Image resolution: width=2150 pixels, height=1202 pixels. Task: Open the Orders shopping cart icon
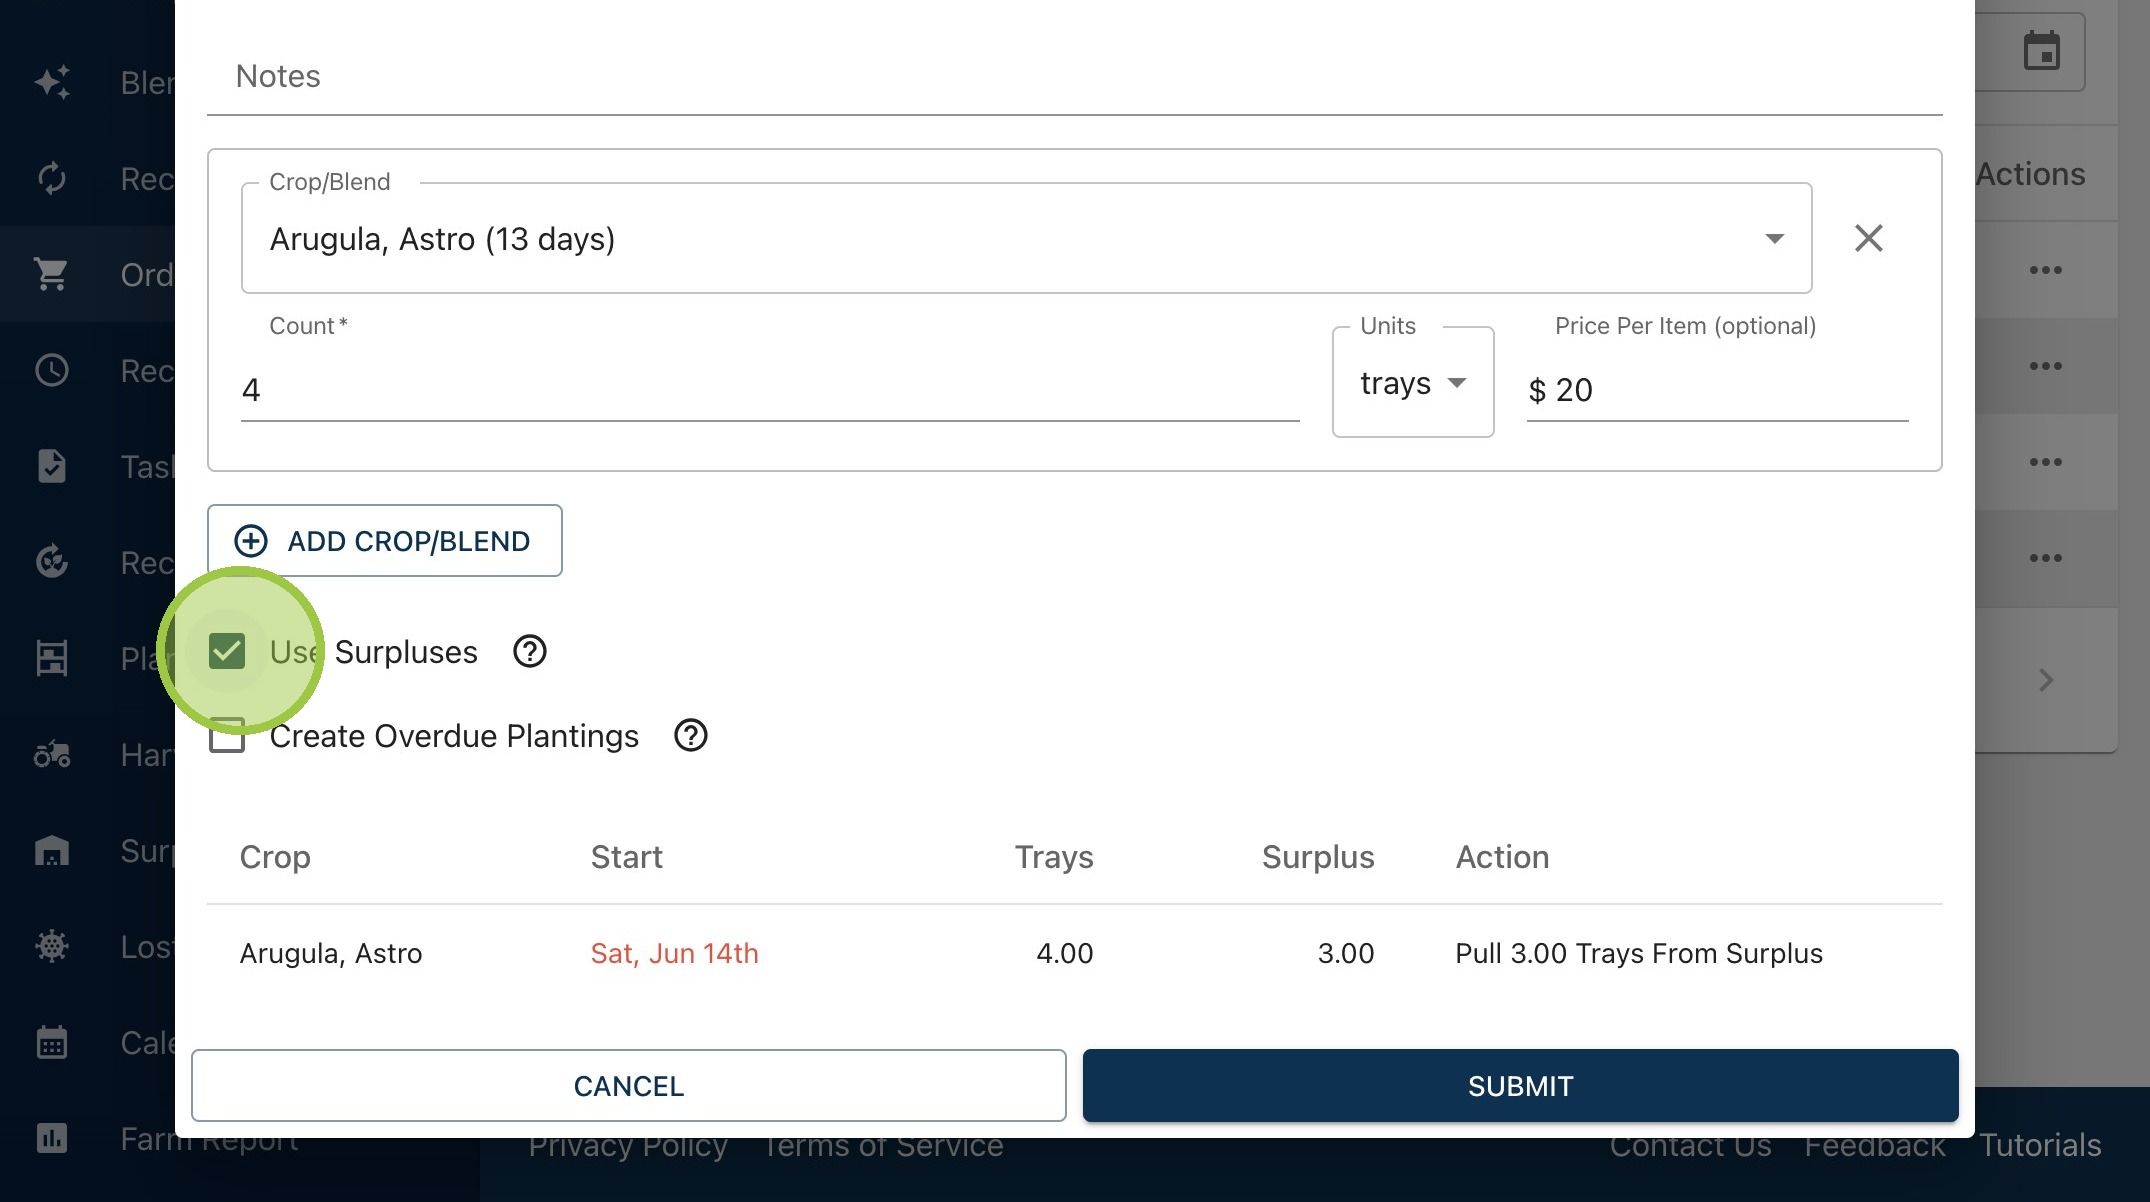tap(51, 274)
